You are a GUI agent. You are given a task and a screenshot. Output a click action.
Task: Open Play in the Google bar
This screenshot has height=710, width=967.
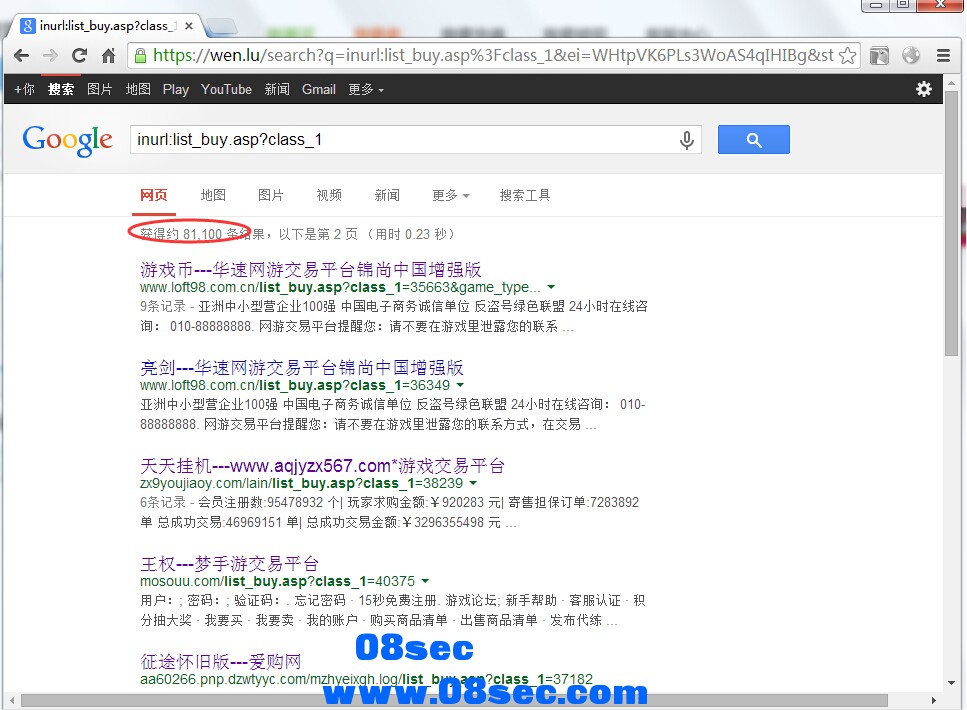176,89
